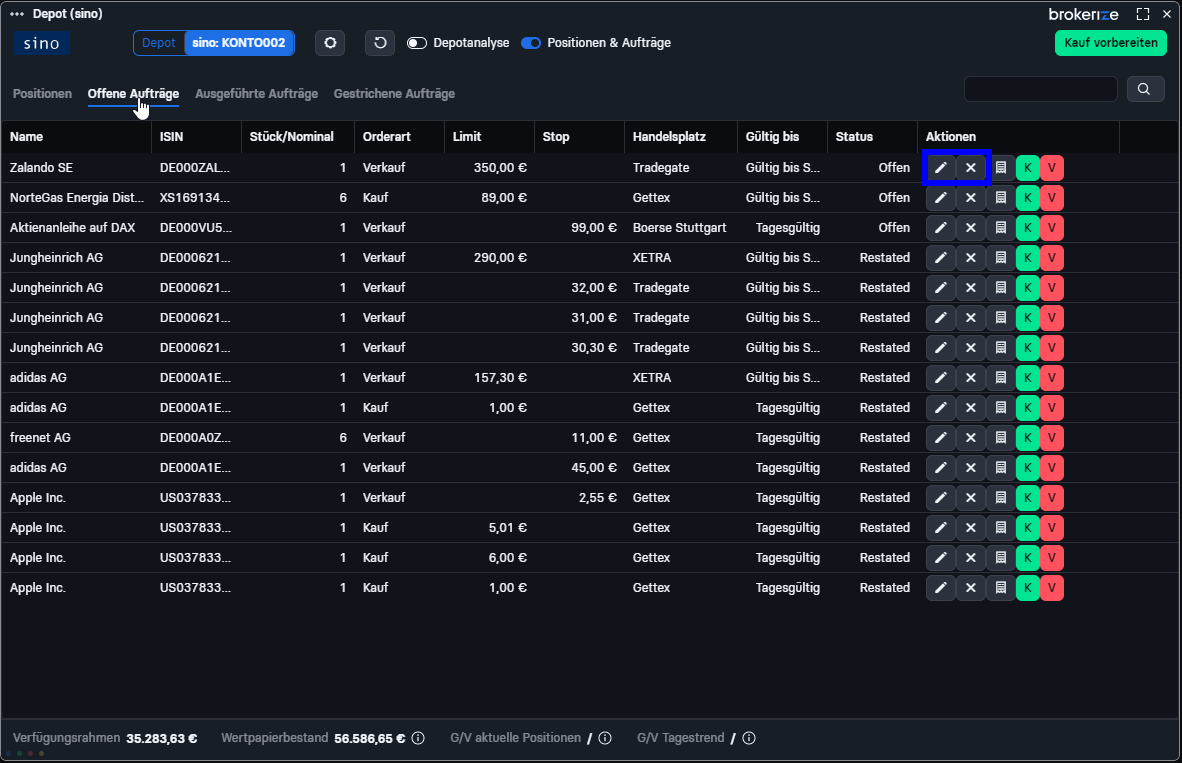
Task: Open details for adidas stop 45,00 € order
Action: click(x=1001, y=467)
